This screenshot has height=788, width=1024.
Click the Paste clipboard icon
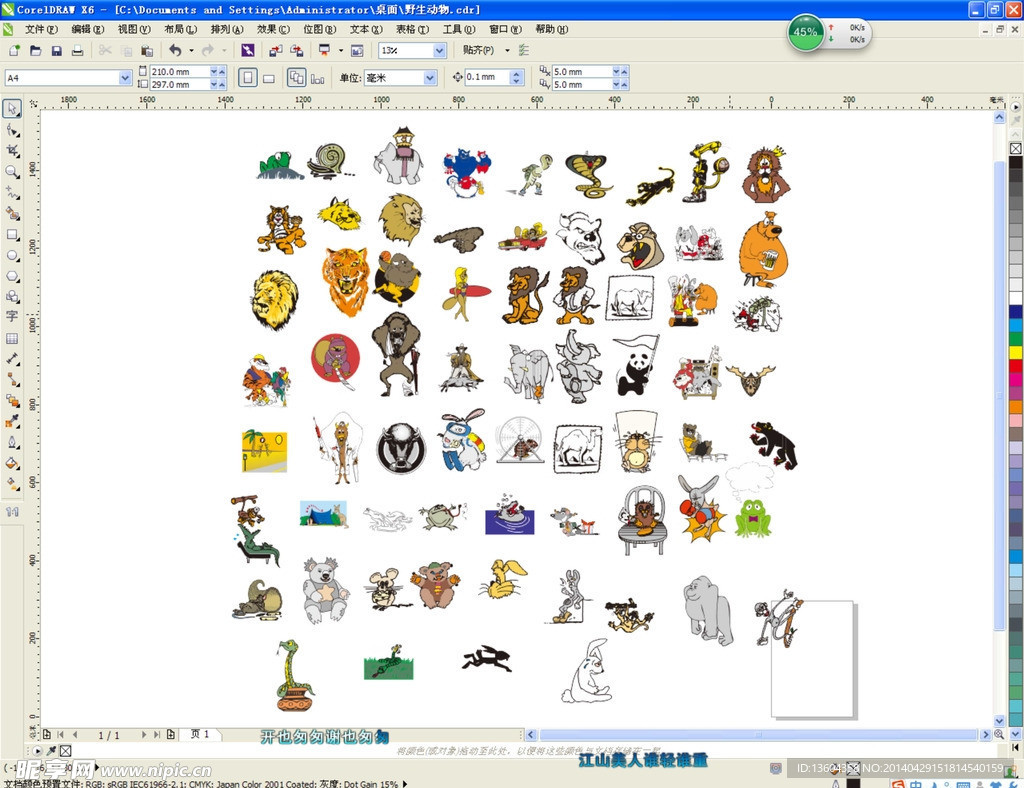147,50
